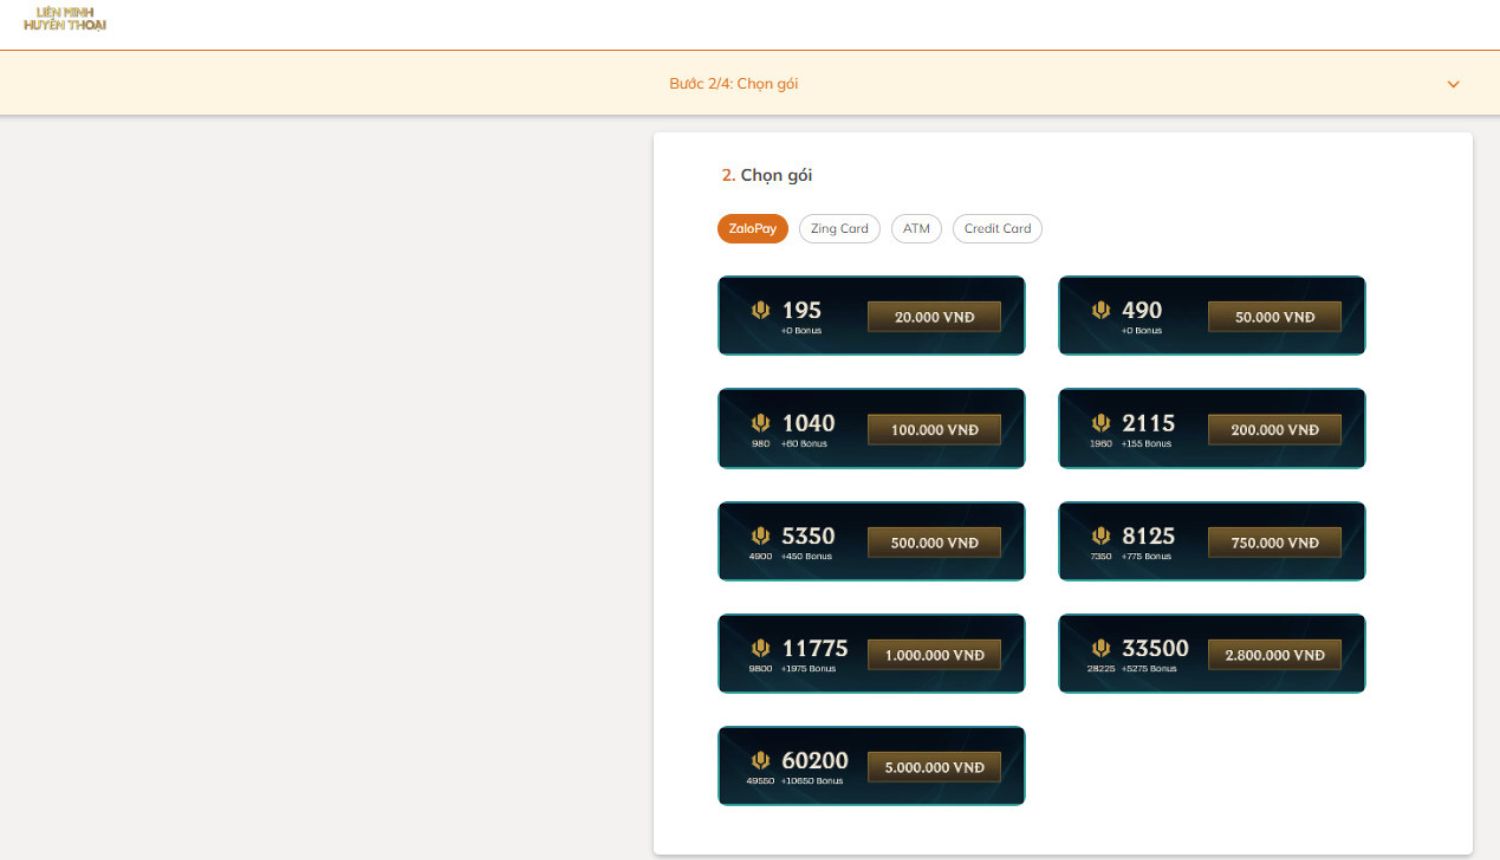Image resolution: width=1500 pixels, height=860 pixels.
Task: Select the ZaloPay payment tab
Action: click(x=753, y=229)
